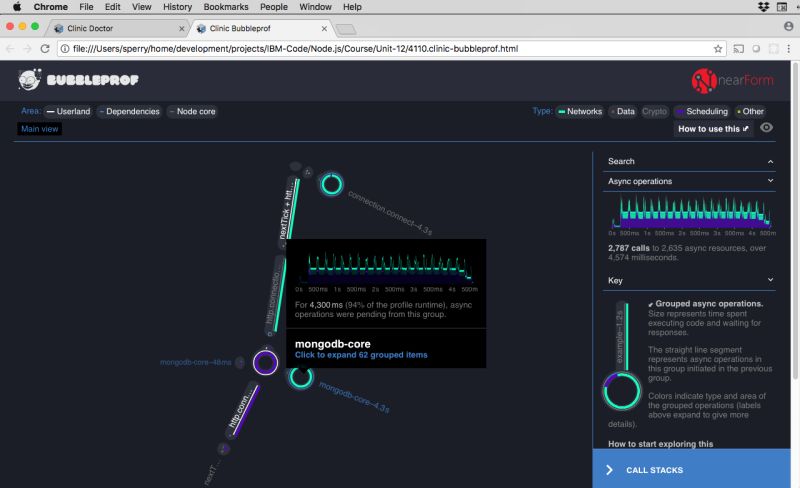Collapse the Async operations section
Viewport: 800px width, 488px height.
point(689,181)
